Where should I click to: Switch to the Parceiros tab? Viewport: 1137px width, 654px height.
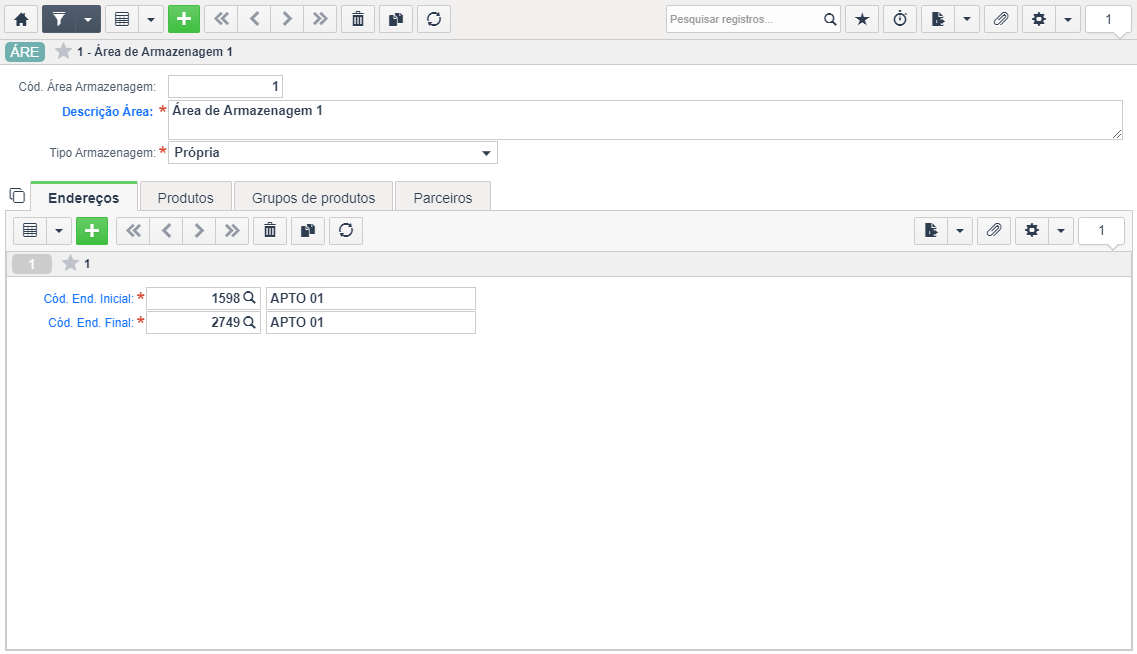pyautogui.click(x=442, y=197)
